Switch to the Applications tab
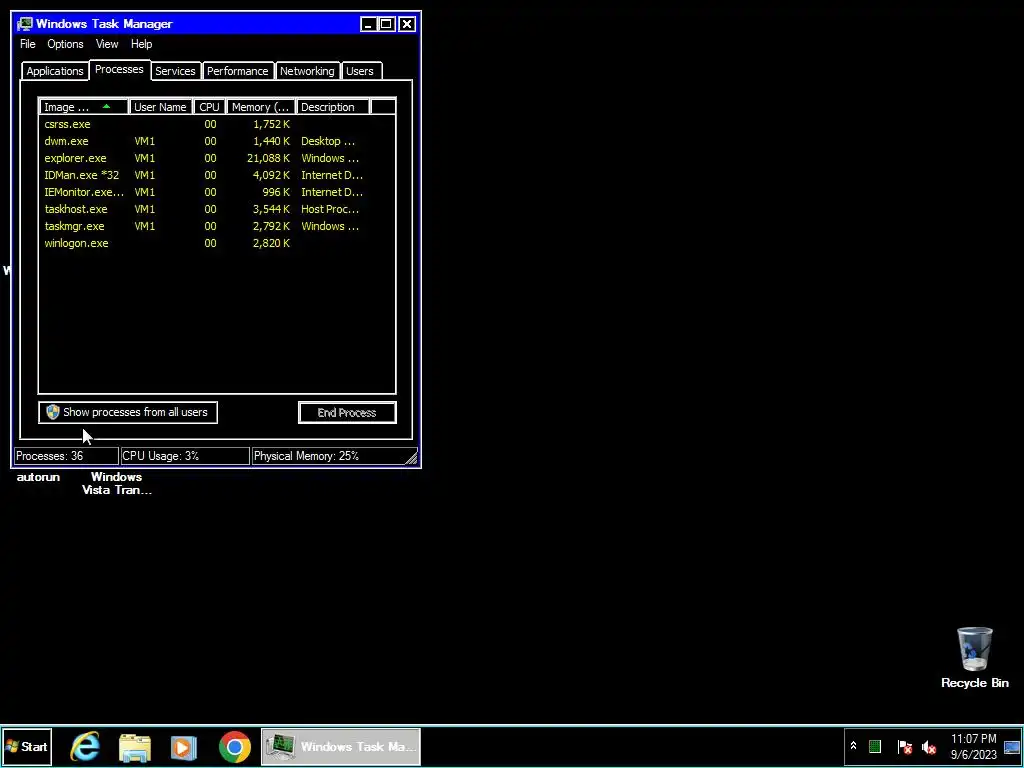The width and height of the screenshot is (1024, 768). pos(55,71)
